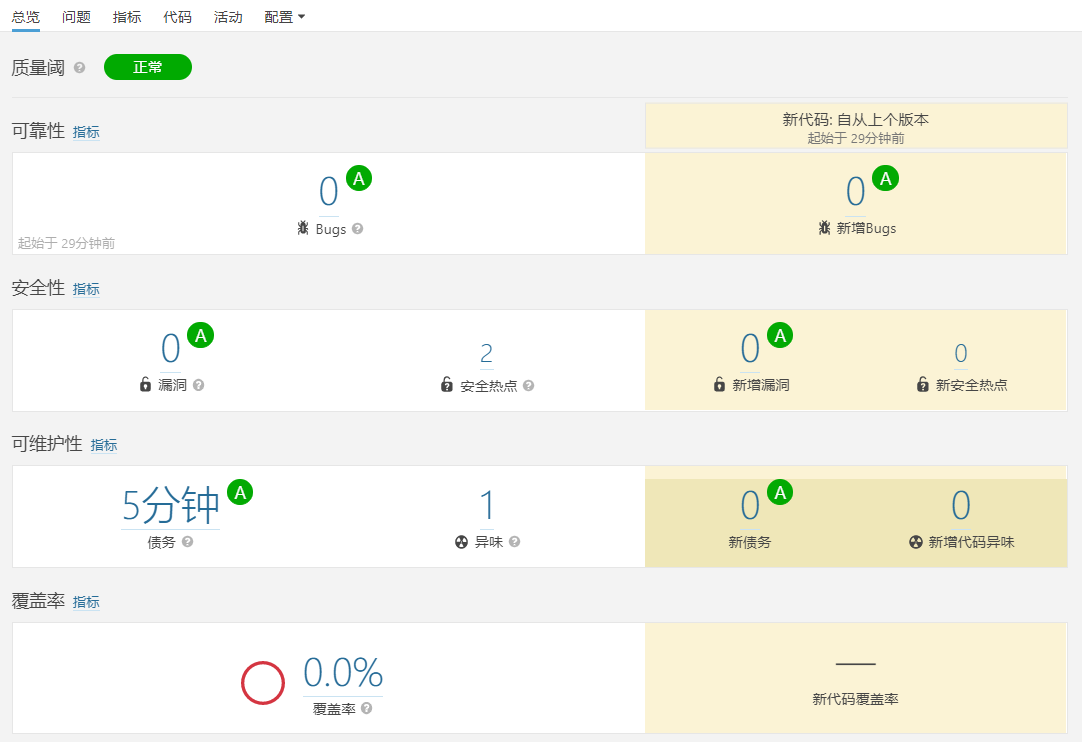Image resolution: width=1082 pixels, height=742 pixels.
Task: Click the 0.0% coverage value
Action: click(x=343, y=673)
